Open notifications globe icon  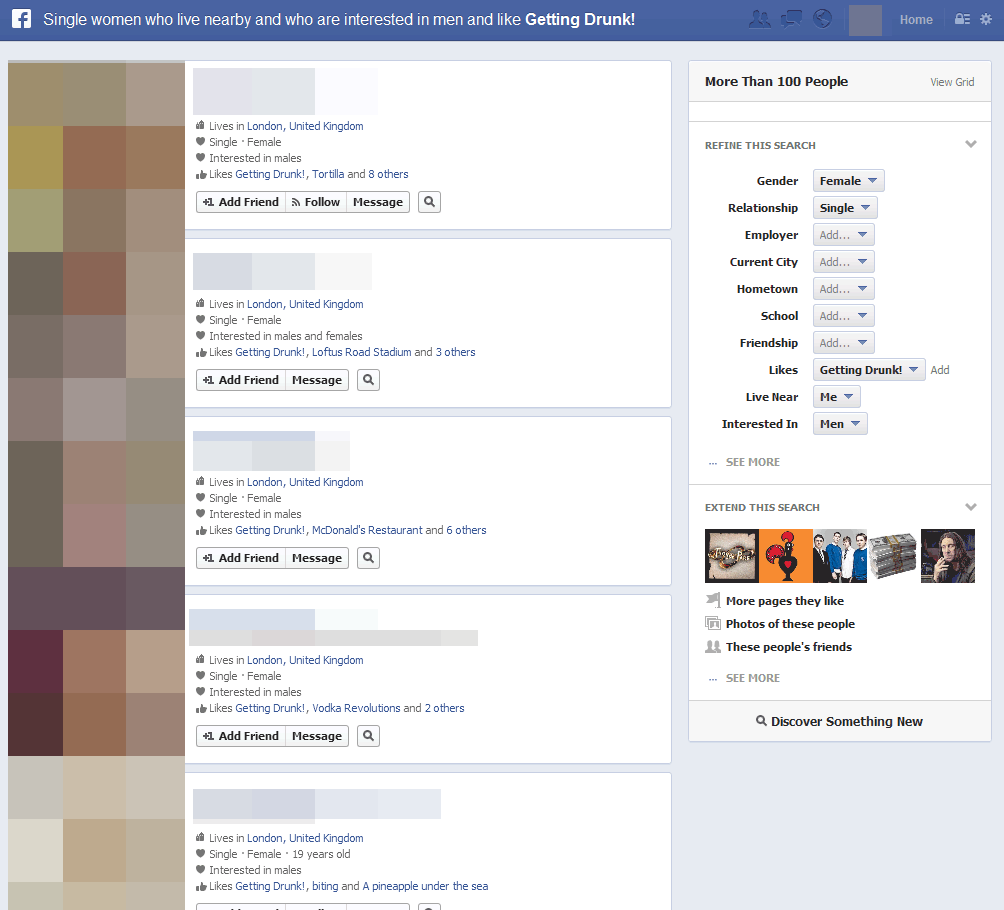pos(822,19)
